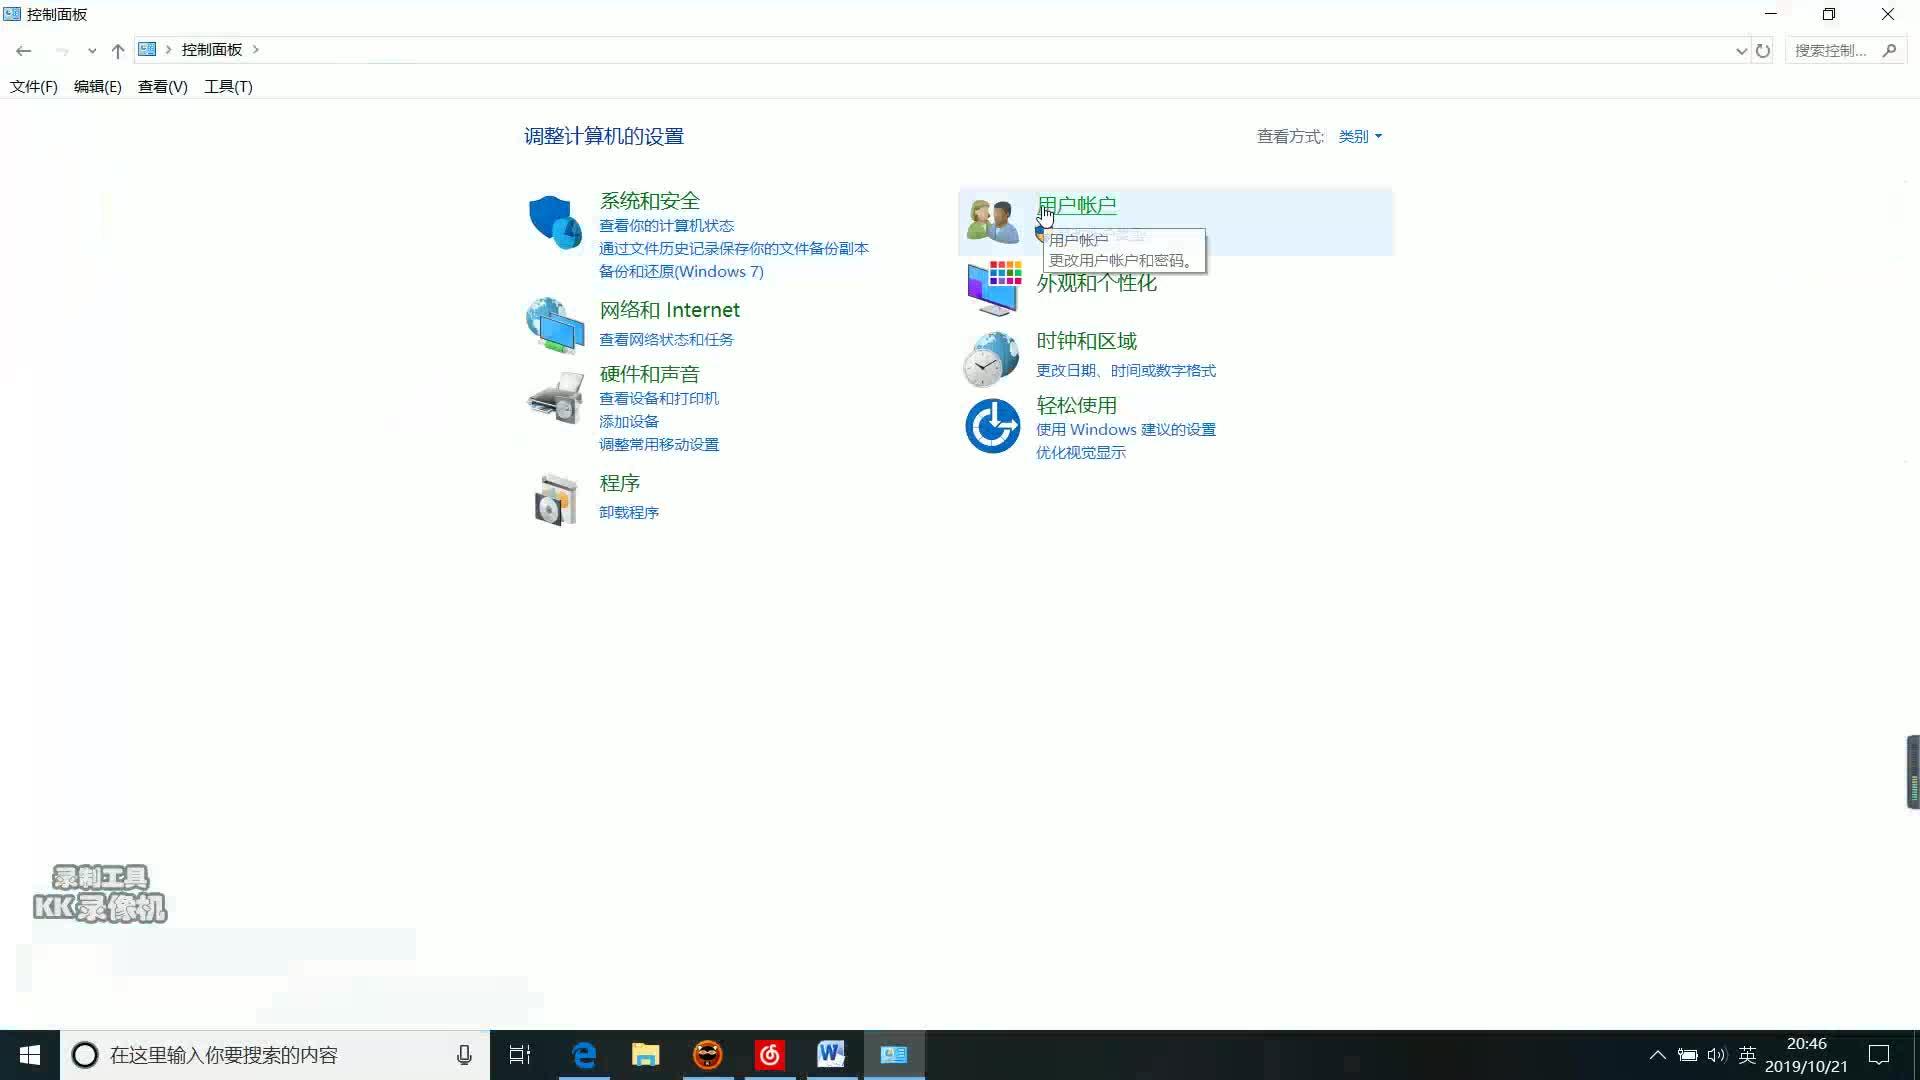
Task: Open File Explorer from taskbar
Action: (646, 1055)
